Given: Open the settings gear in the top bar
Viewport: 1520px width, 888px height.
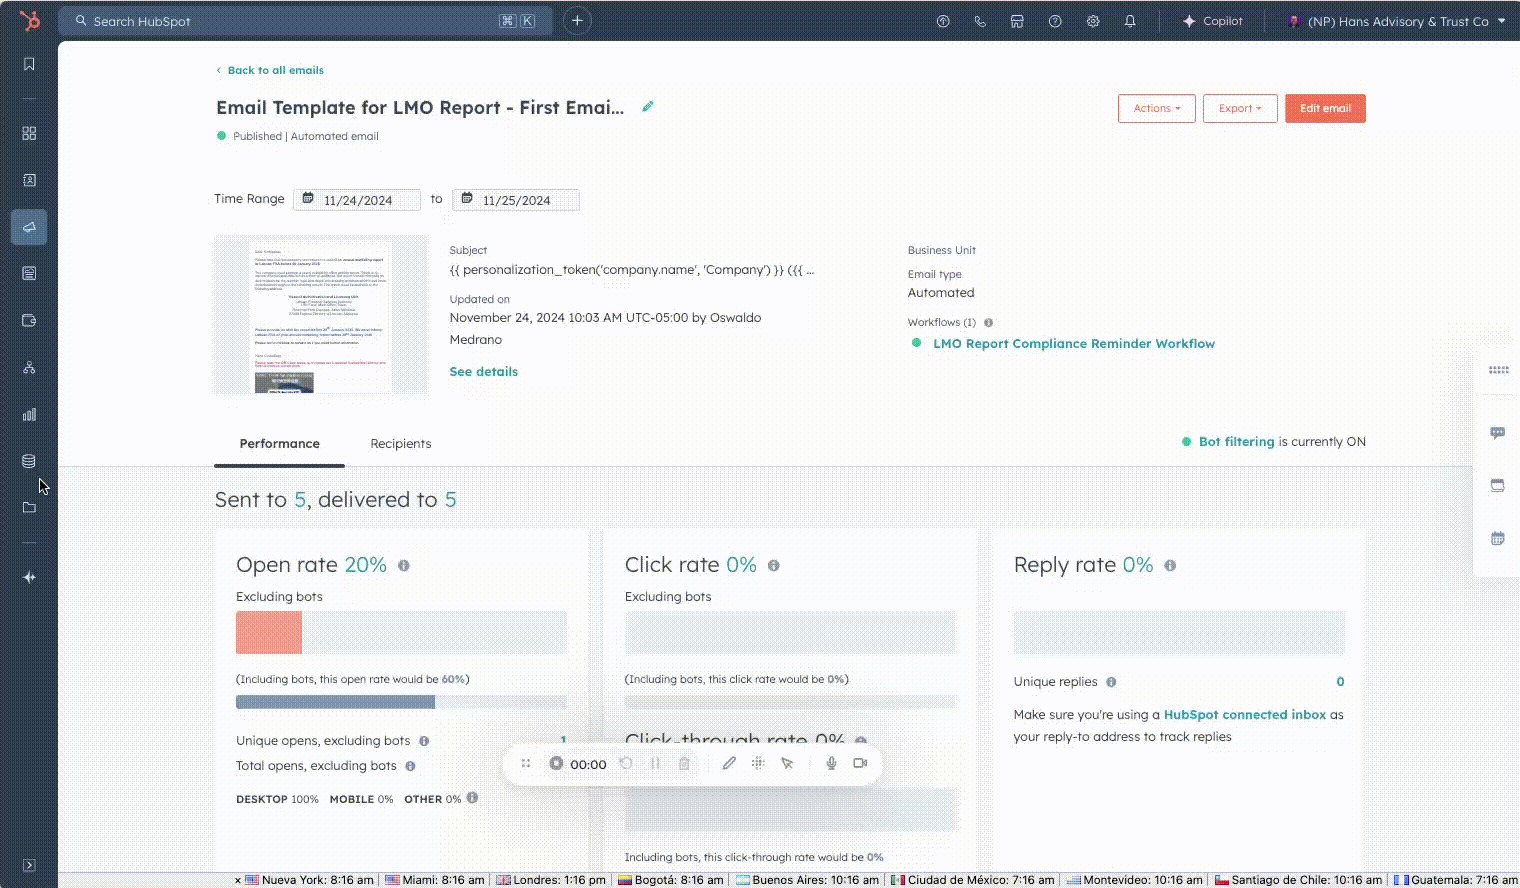Looking at the screenshot, I should coord(1092,20).
